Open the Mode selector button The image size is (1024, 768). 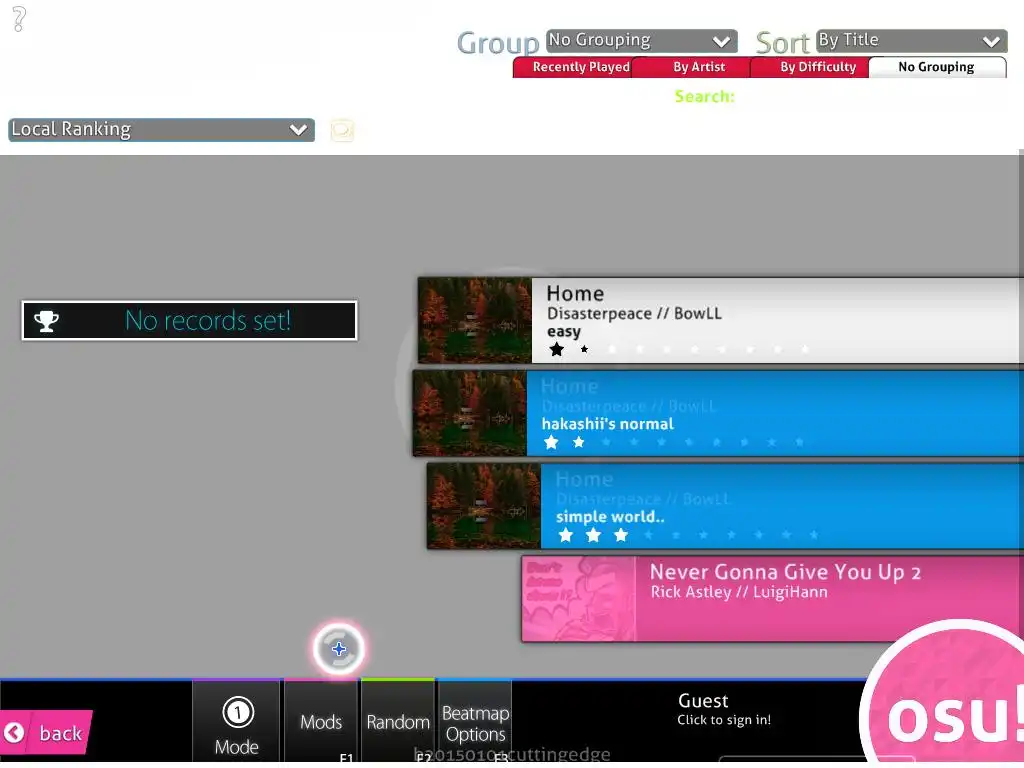236,722
